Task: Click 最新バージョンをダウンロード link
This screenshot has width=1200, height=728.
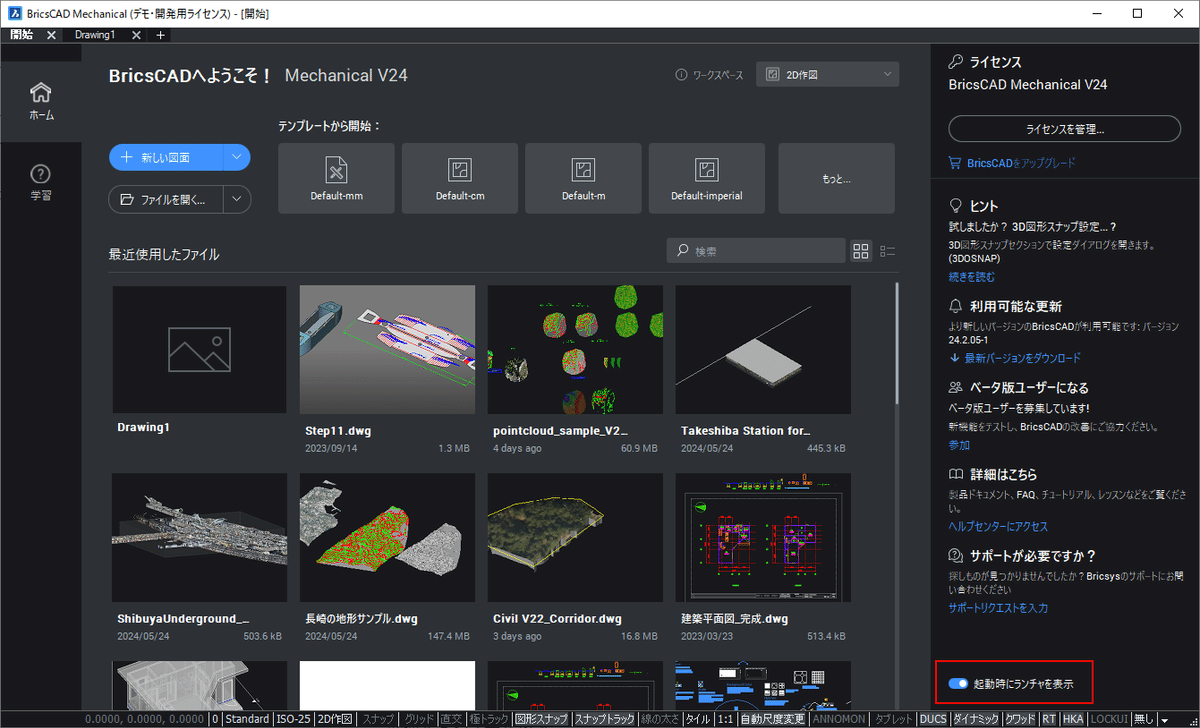Action: coord(1021,358)
